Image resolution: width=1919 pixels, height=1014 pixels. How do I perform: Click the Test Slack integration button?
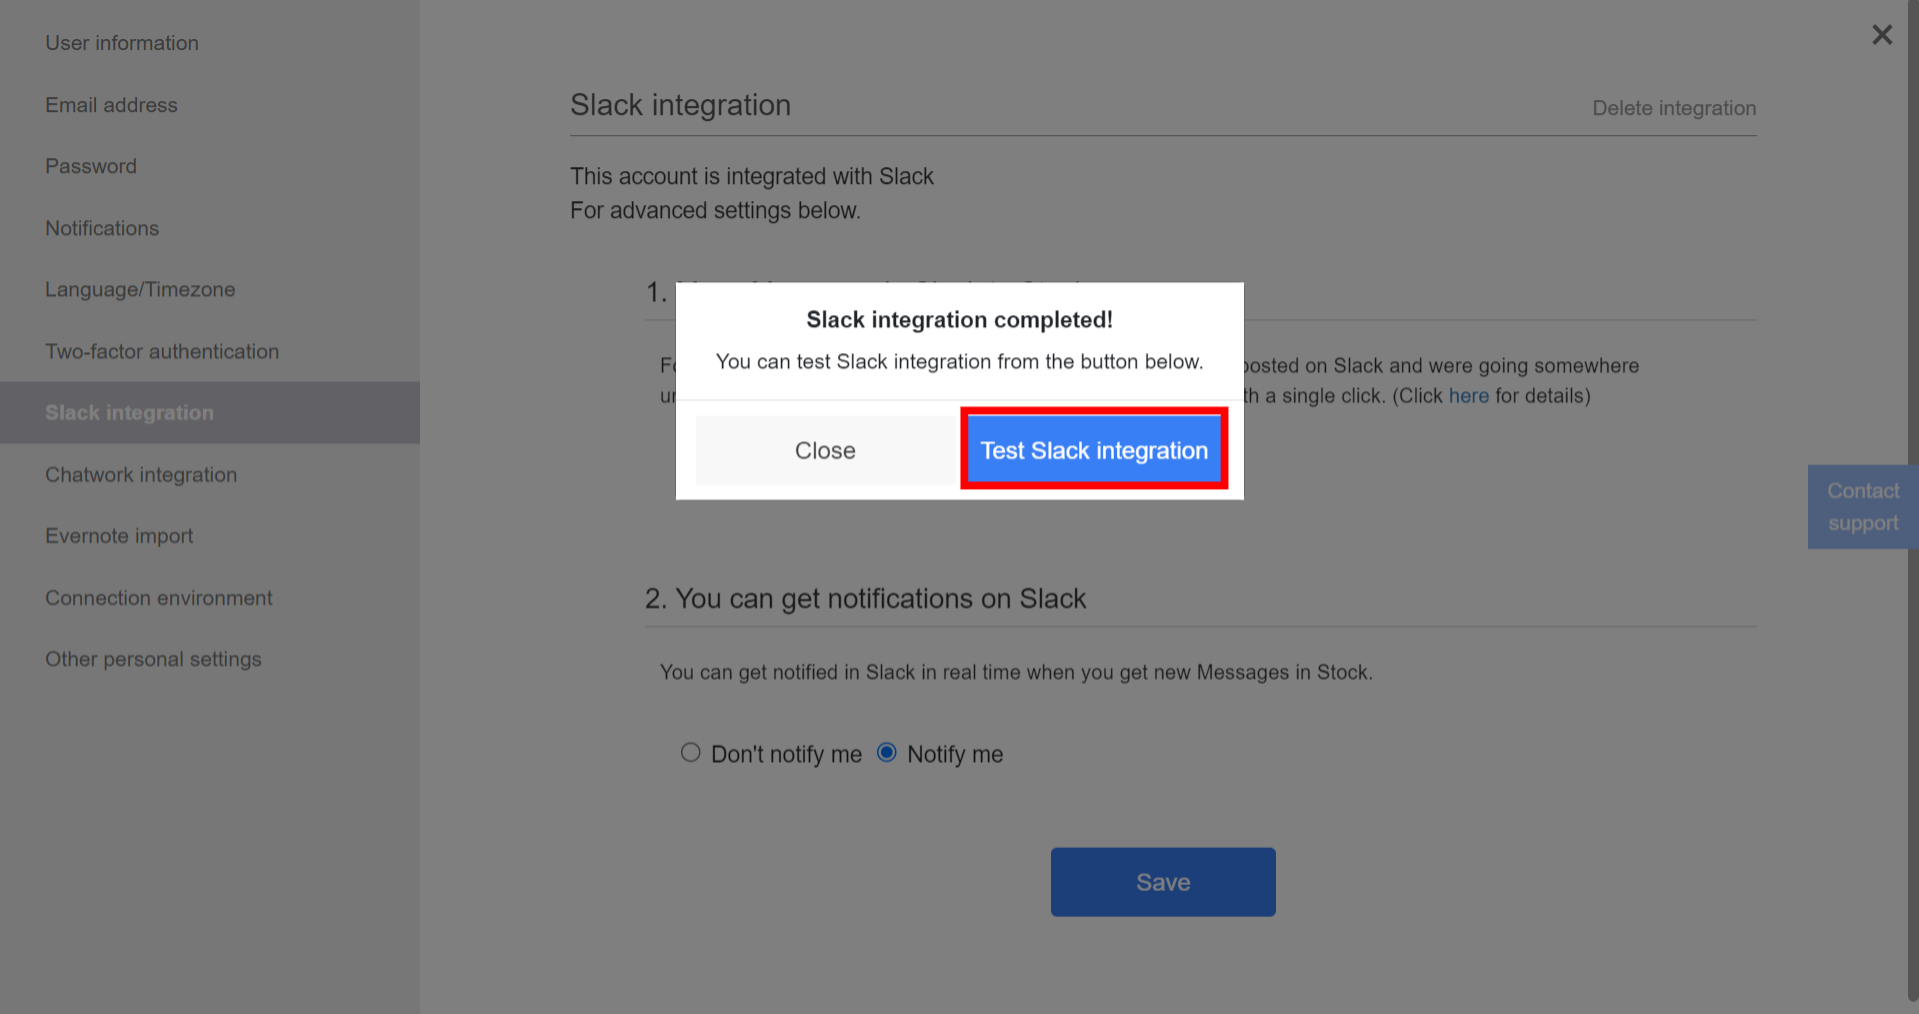pos(1093,450)
